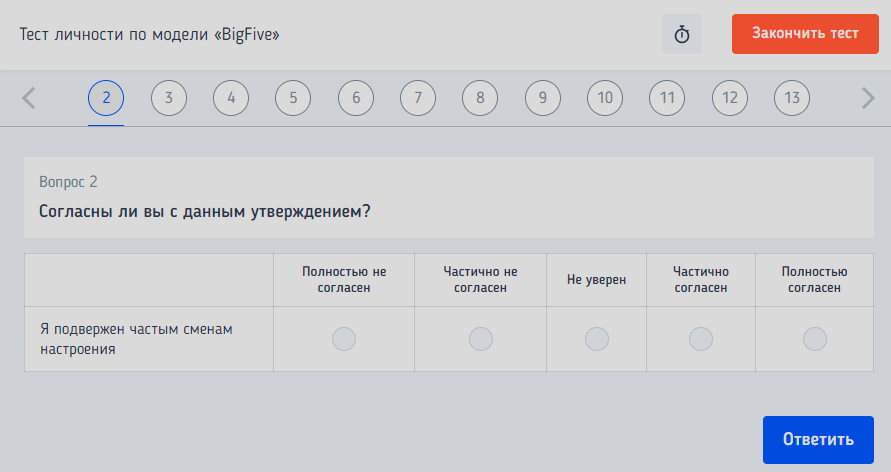Navigate to question 7

coord(418,98)
